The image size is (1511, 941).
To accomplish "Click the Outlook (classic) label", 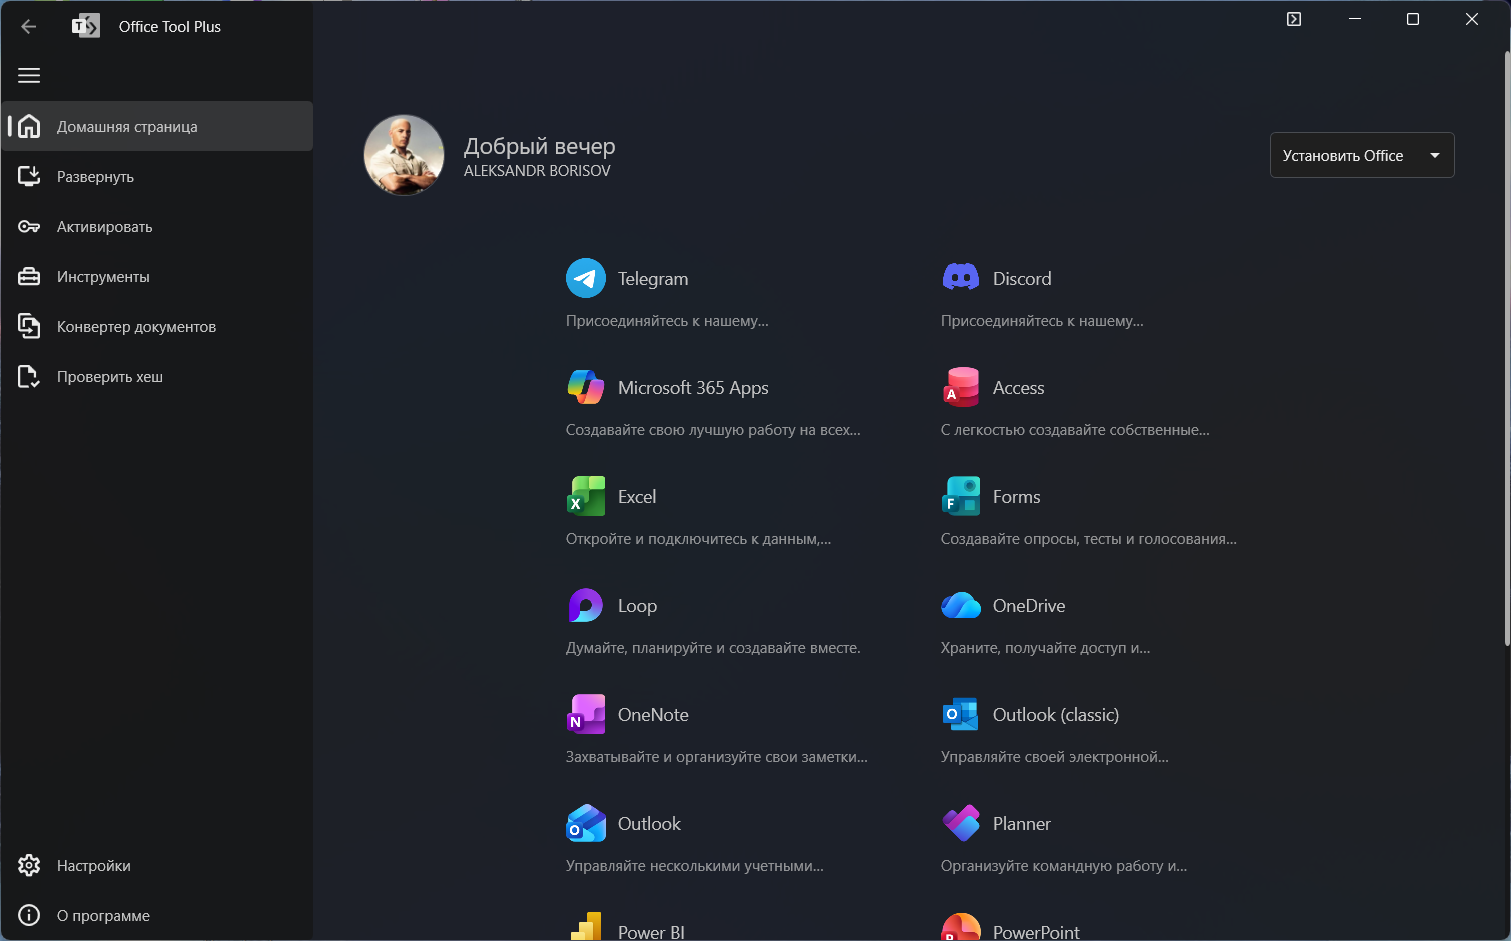I will [1055, 715].
